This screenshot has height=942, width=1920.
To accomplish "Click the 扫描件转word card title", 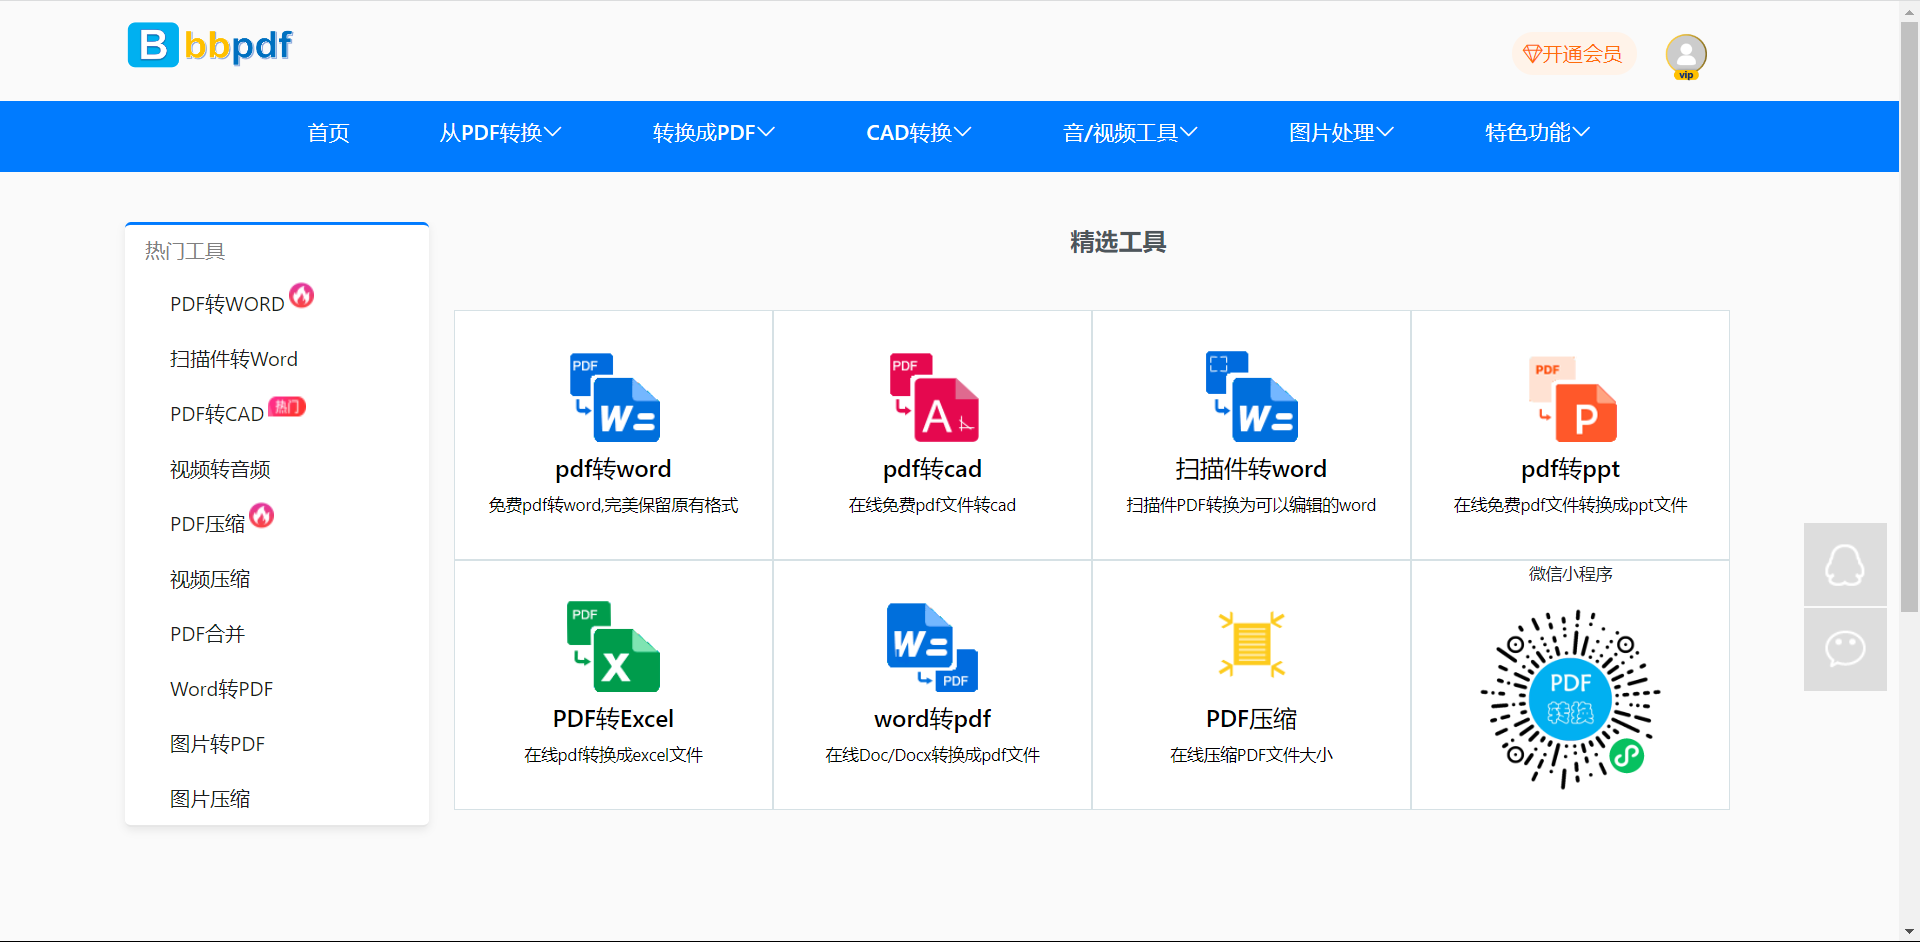I will [1251, 469].
